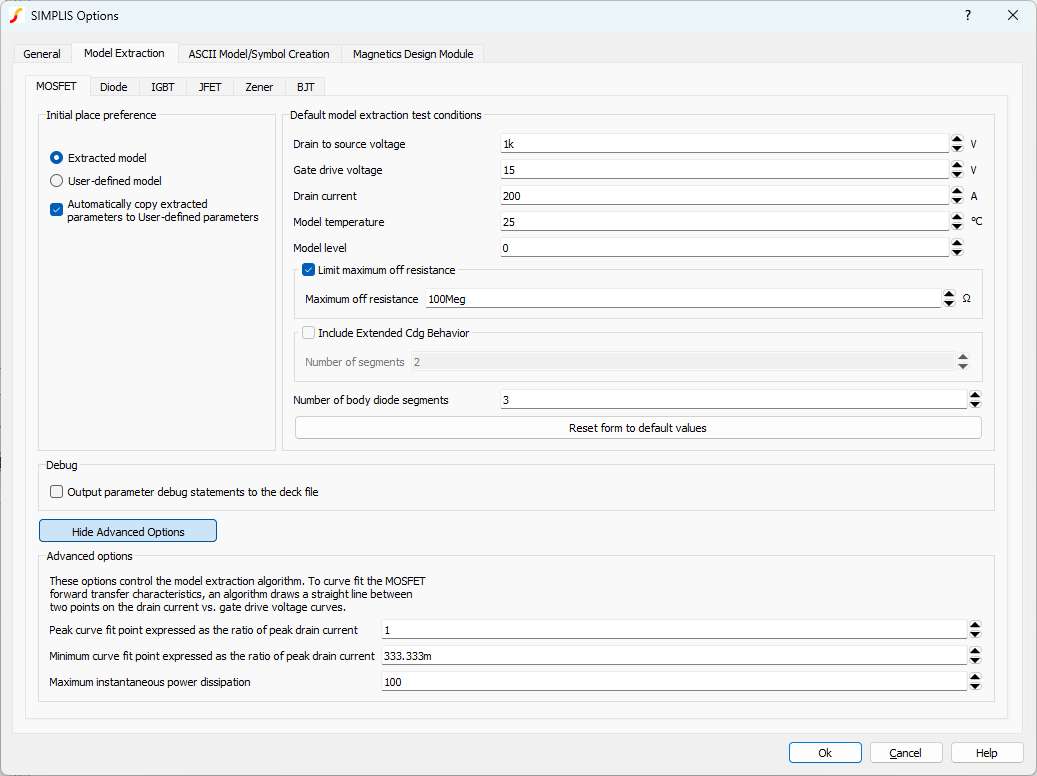Viewport: 1037px width, 776px height.
Task: Decrease Model temperature using spinner down arrow
Action: pos(957,226)
